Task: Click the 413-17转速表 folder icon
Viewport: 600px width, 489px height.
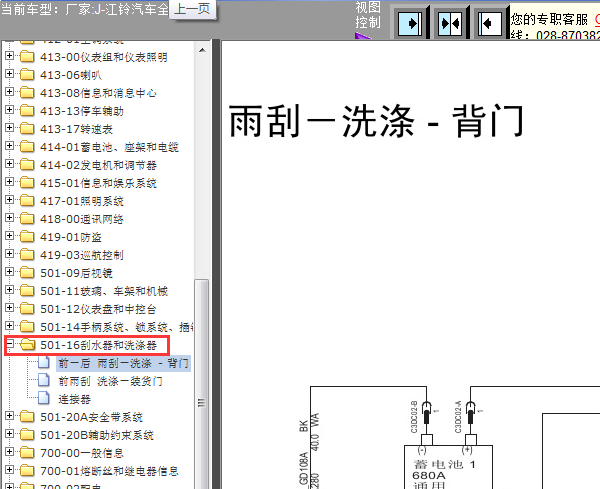Action: pyautogui.click(x=27, y=129)
